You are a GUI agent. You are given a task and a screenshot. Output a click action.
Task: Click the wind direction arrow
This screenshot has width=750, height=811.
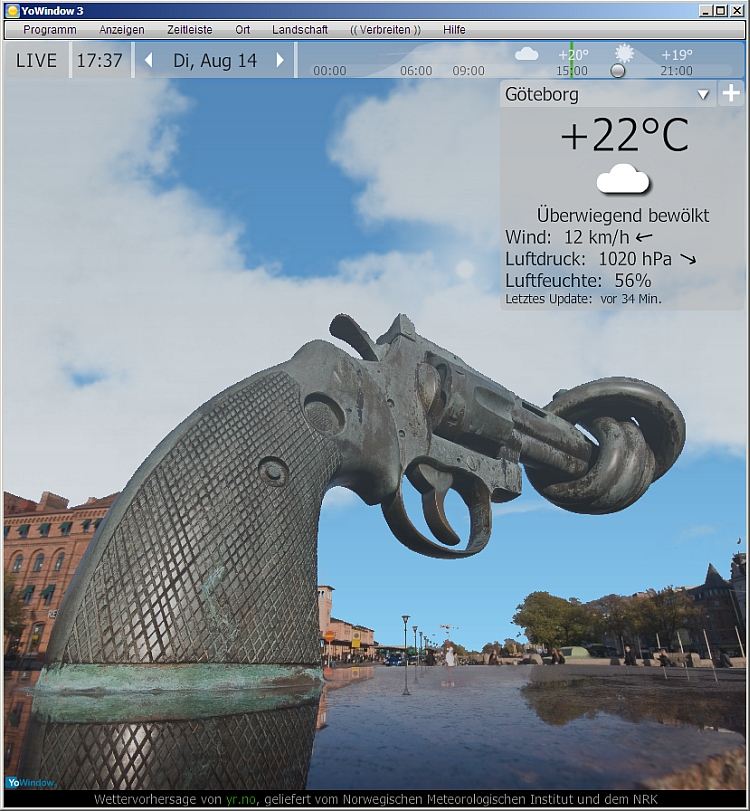[x=644, y=237]
